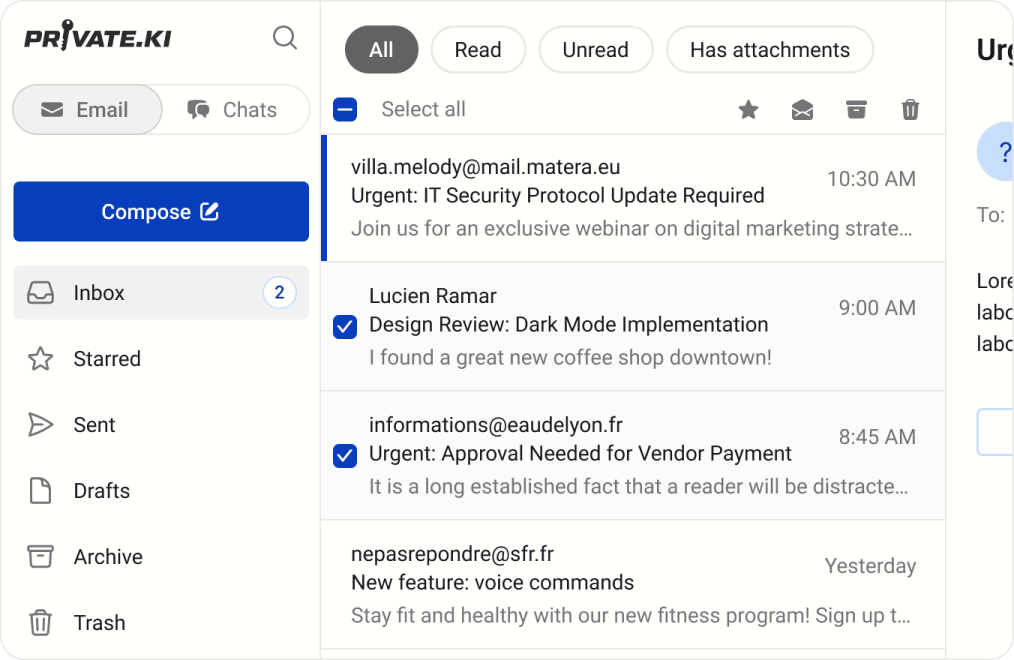
Task: Delete selected emails with trash icon
Action: tap(910, 110)
